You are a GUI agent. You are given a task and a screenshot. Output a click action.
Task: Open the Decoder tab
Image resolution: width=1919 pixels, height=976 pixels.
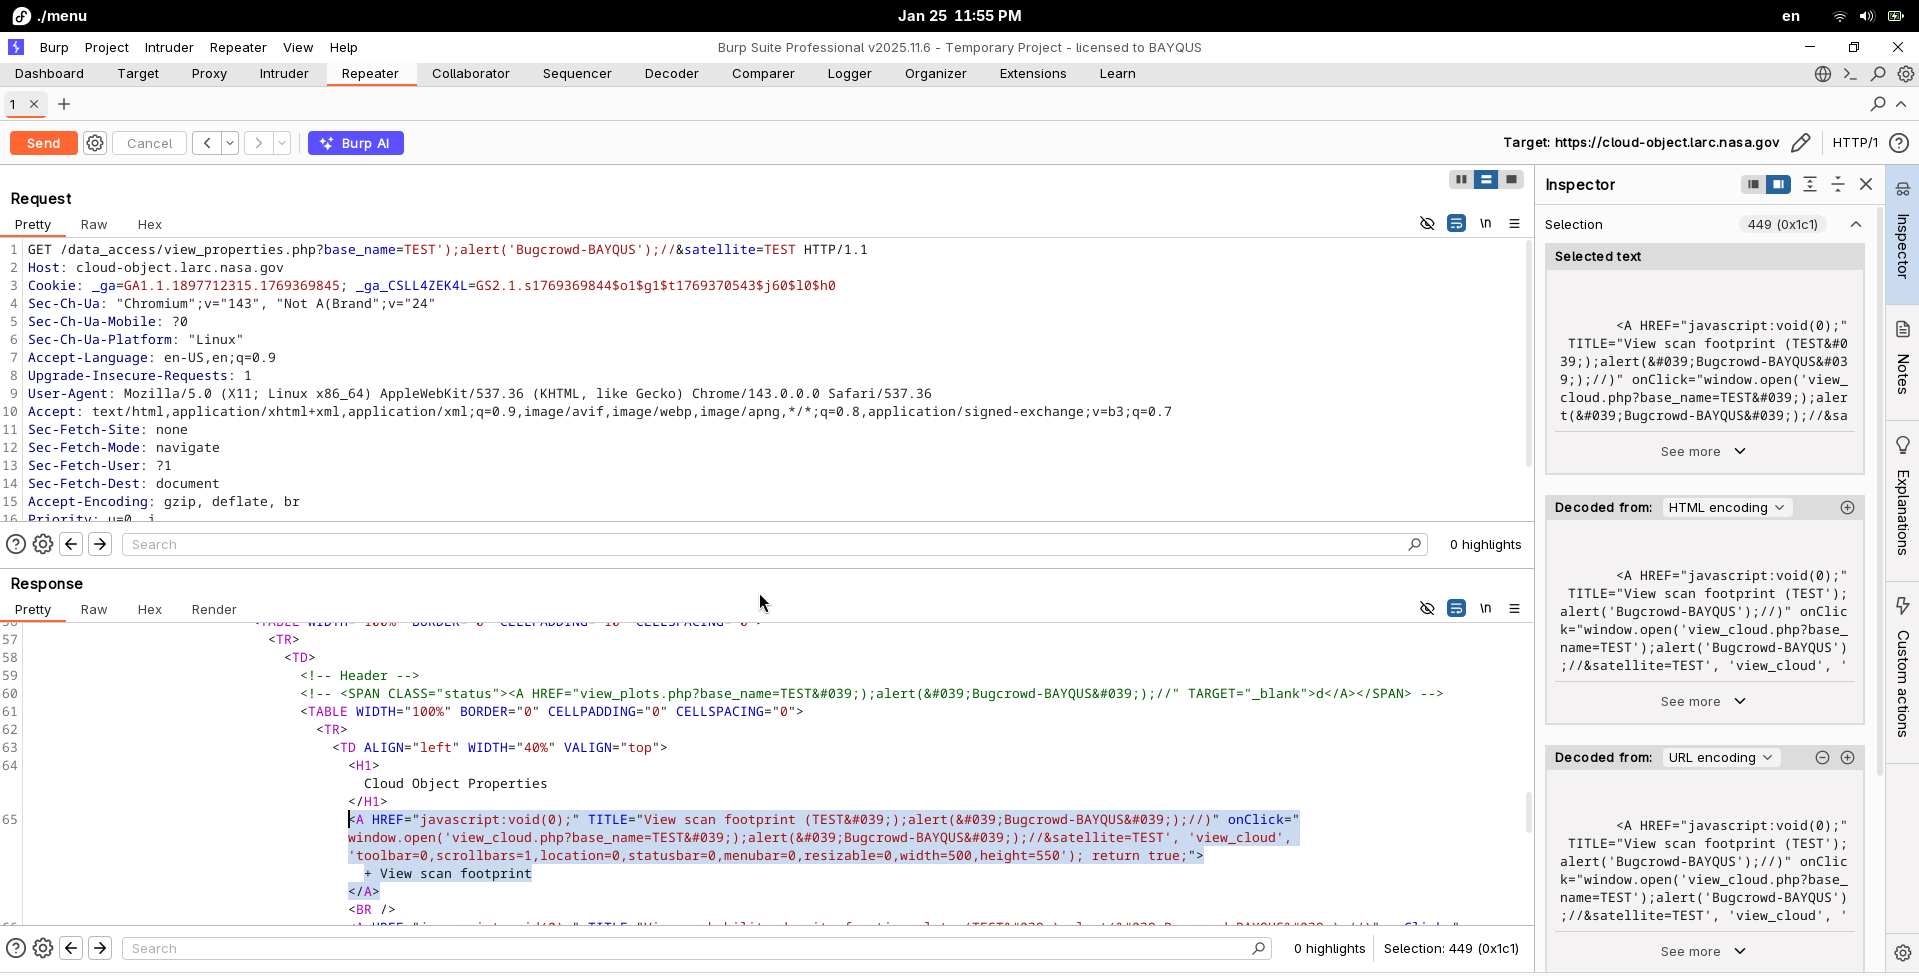pos(671,74)
